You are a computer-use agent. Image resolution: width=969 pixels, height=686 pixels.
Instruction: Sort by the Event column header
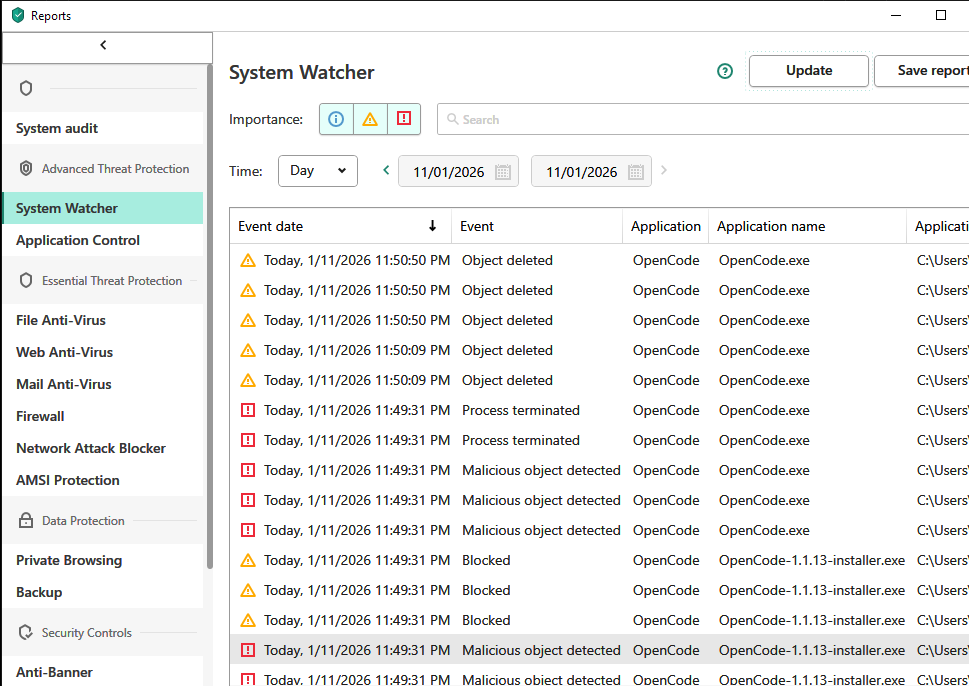pyautogui.click(x=537, y=226)
